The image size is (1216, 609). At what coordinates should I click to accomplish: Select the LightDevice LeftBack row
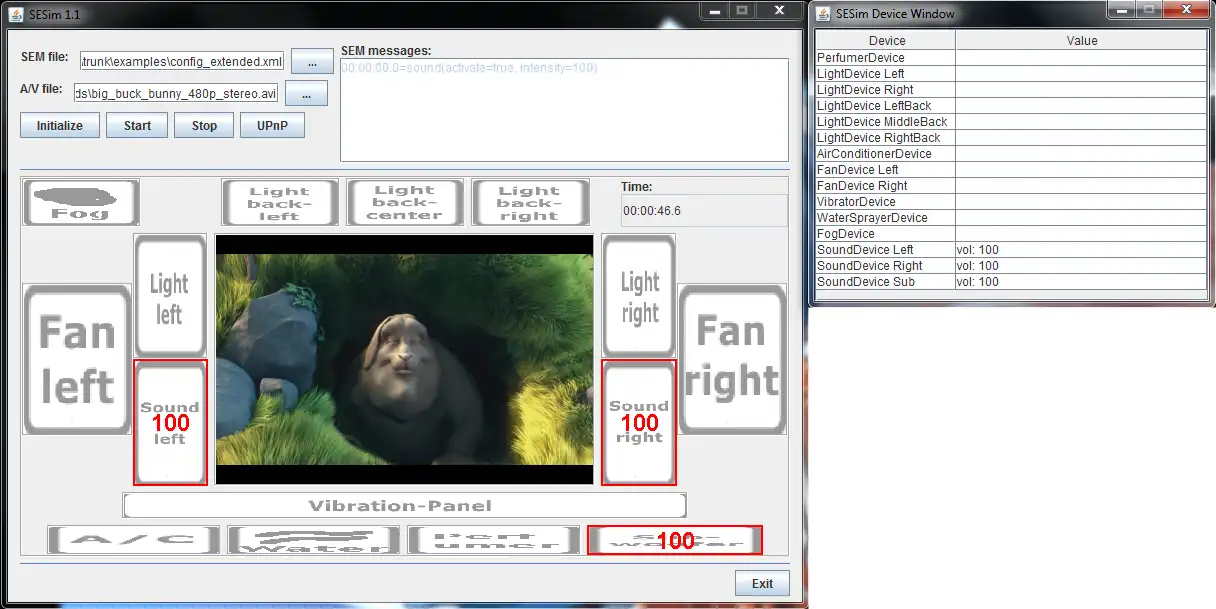(1012, 106)
